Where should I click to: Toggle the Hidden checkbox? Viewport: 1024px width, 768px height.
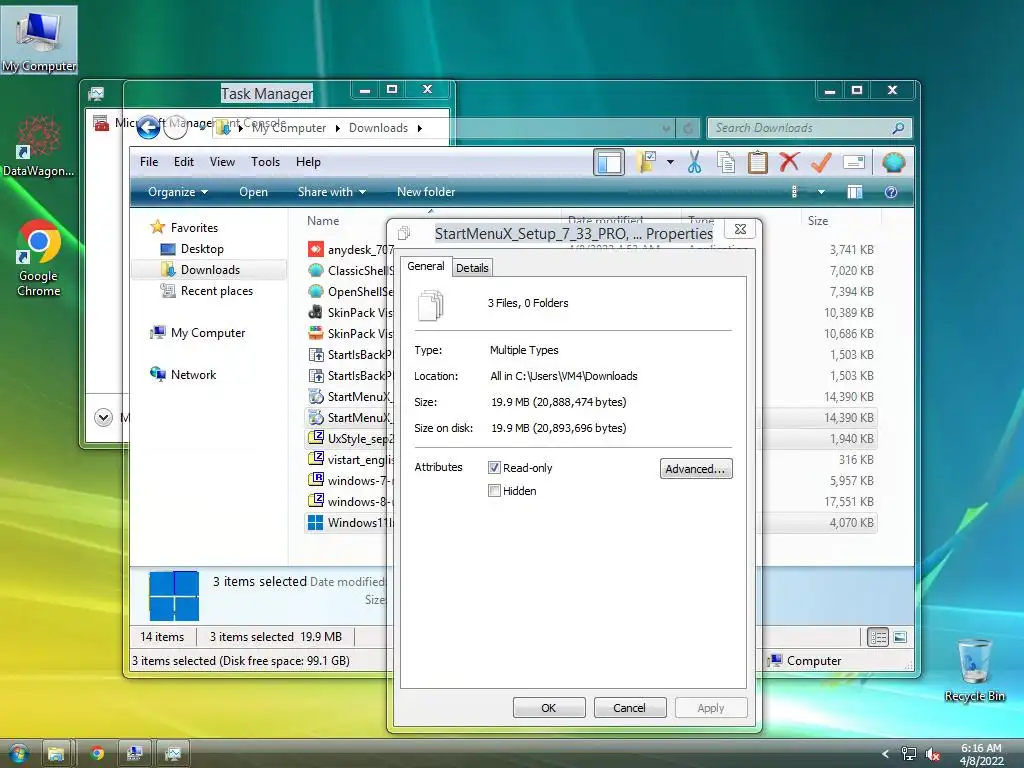(494, 490)
